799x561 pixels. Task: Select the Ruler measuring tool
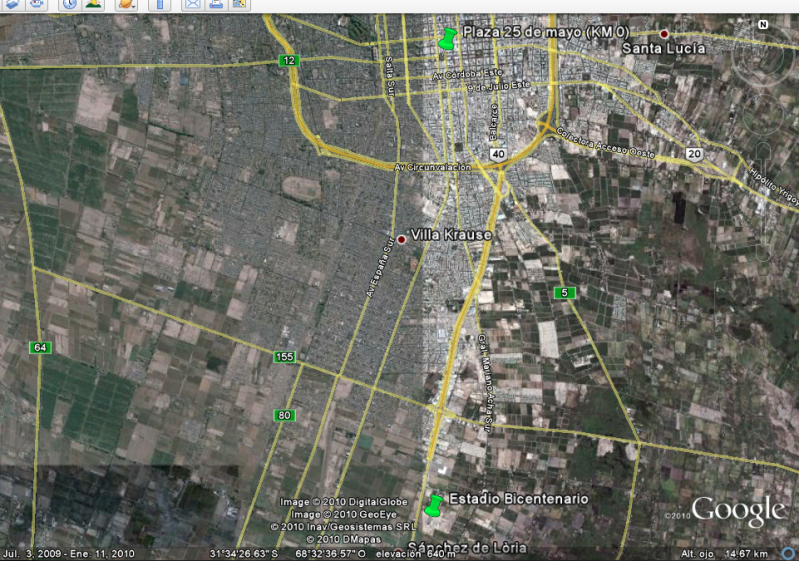[x=157, y=4]
